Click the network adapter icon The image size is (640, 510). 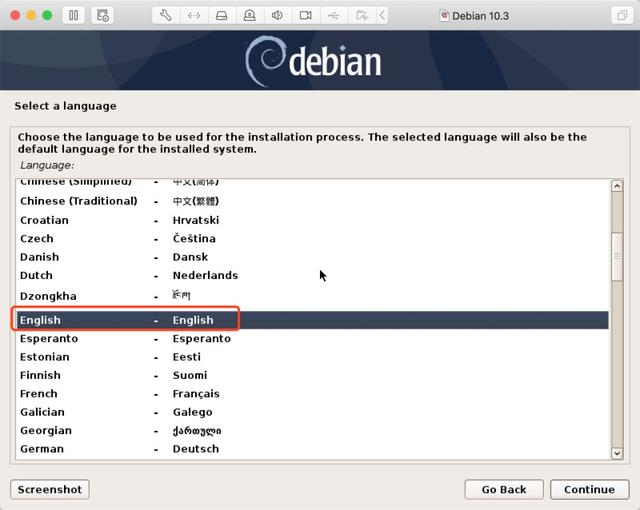[x=193, y=16]
